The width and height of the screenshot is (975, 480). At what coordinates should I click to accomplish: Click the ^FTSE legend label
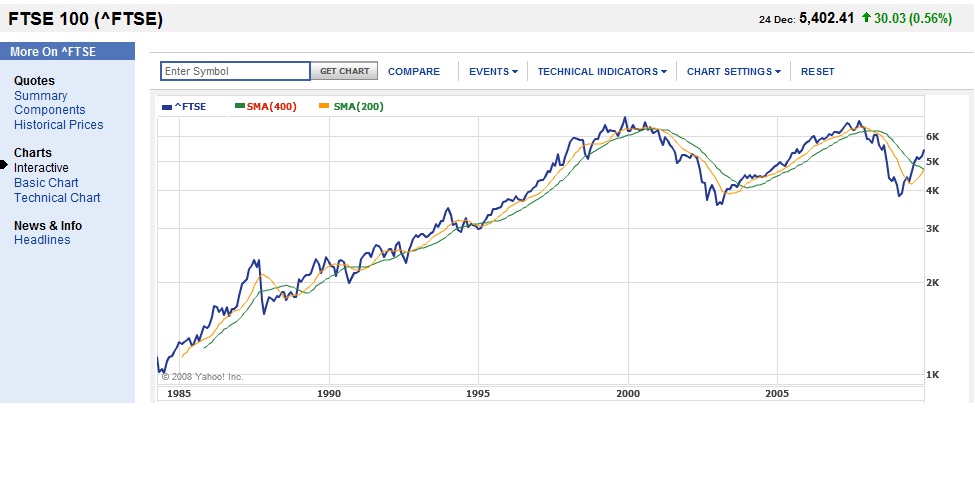(190, 107)
